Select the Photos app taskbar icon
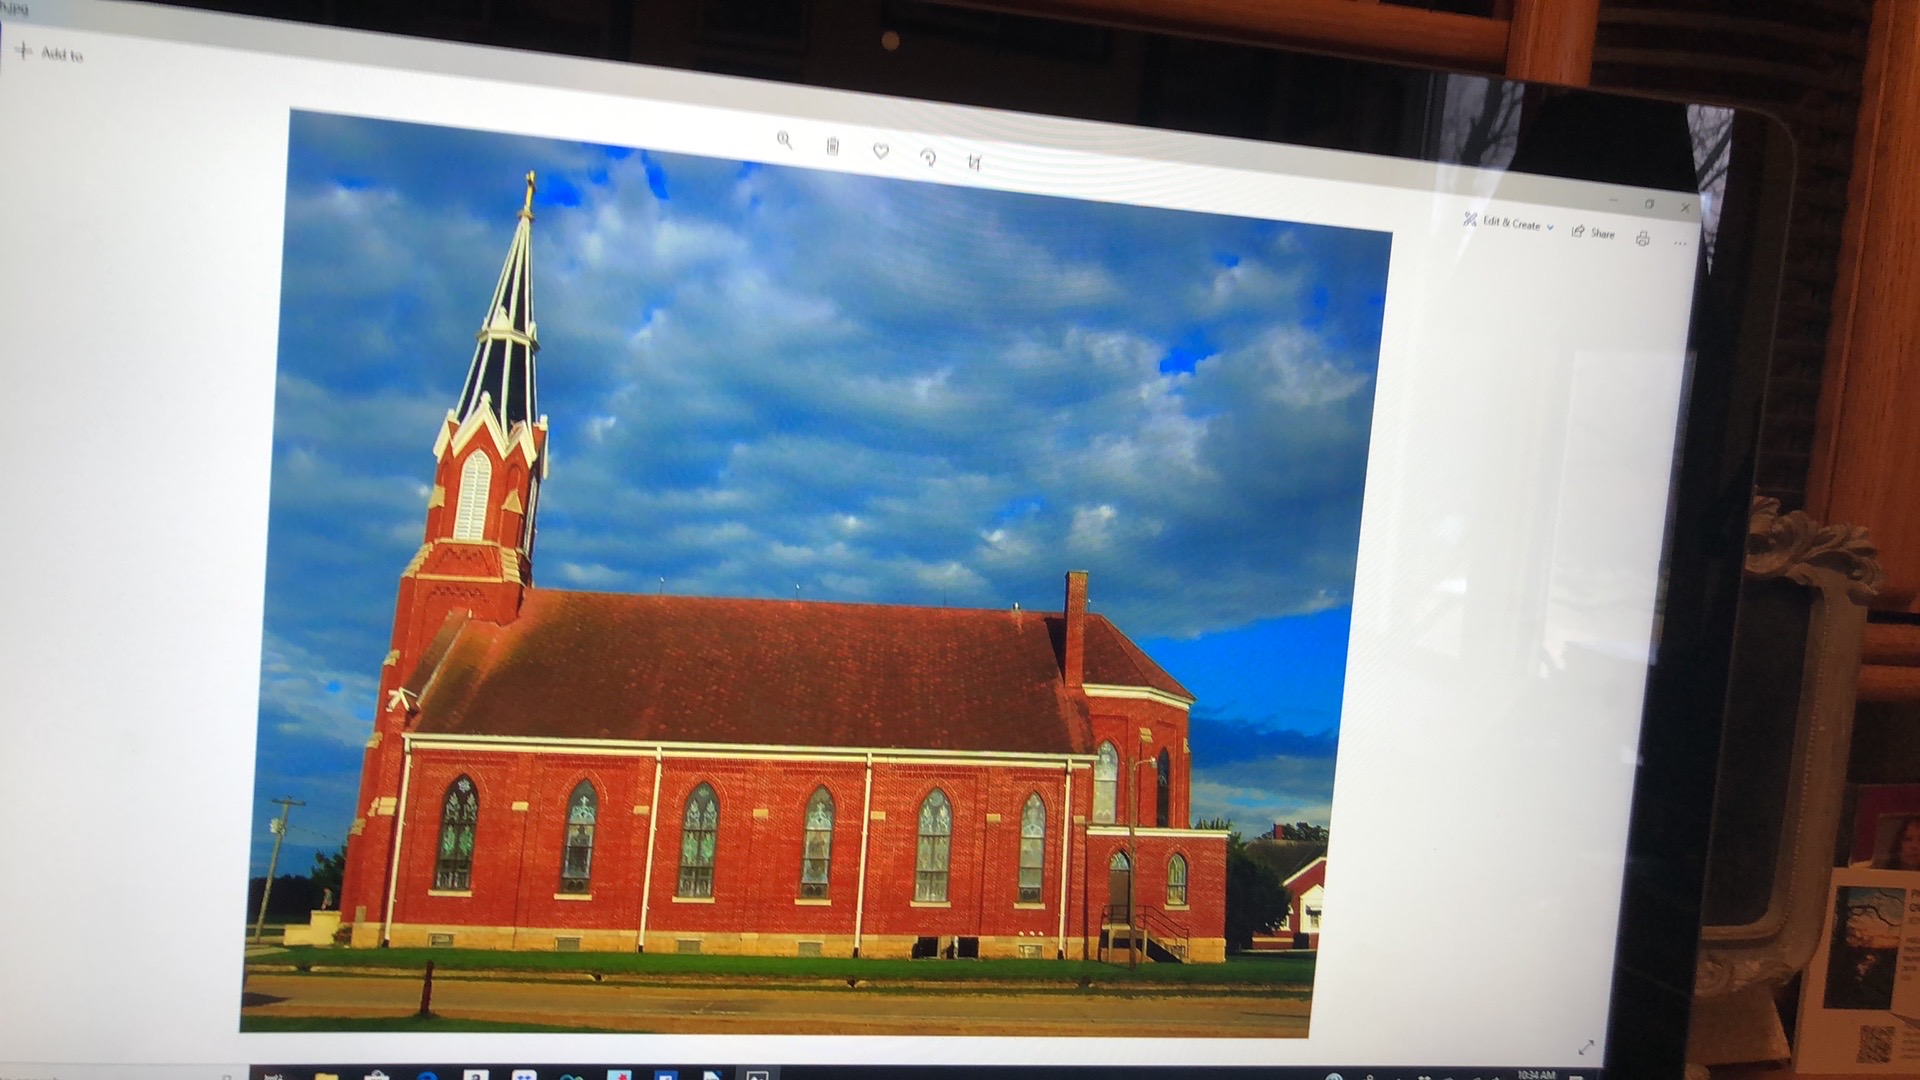 click(x=757, y=1076)
